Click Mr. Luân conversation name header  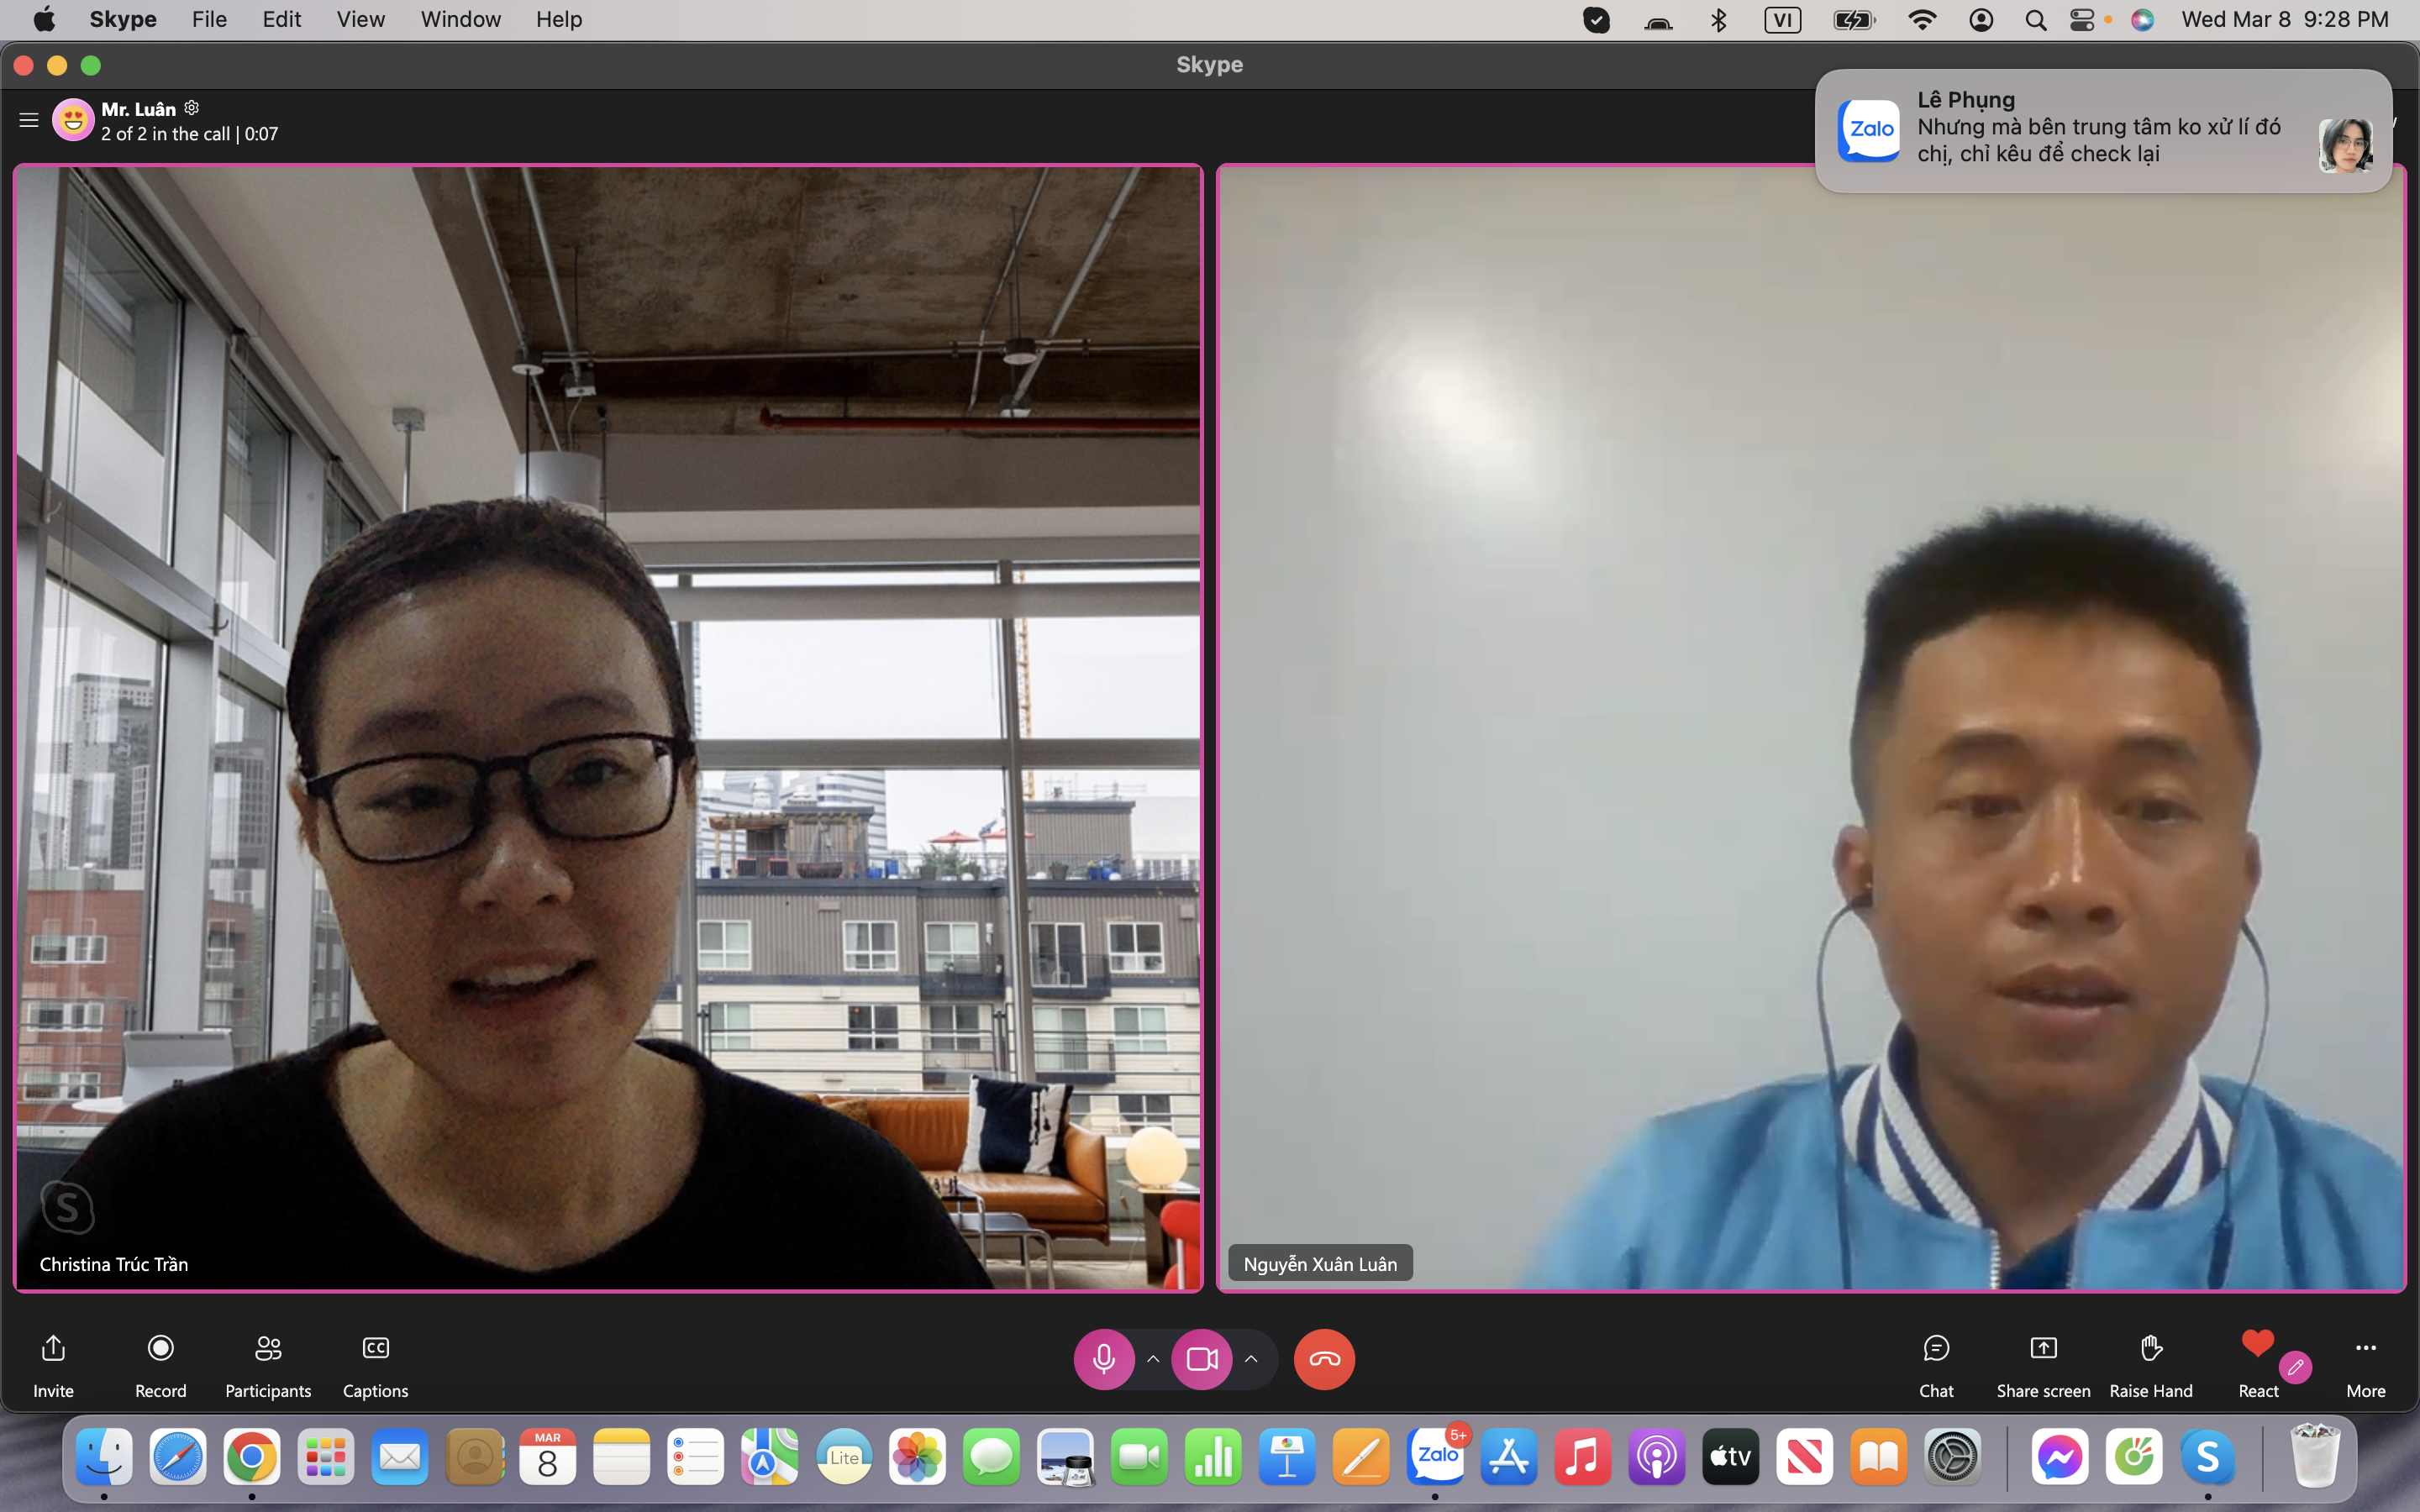(138, 109)
